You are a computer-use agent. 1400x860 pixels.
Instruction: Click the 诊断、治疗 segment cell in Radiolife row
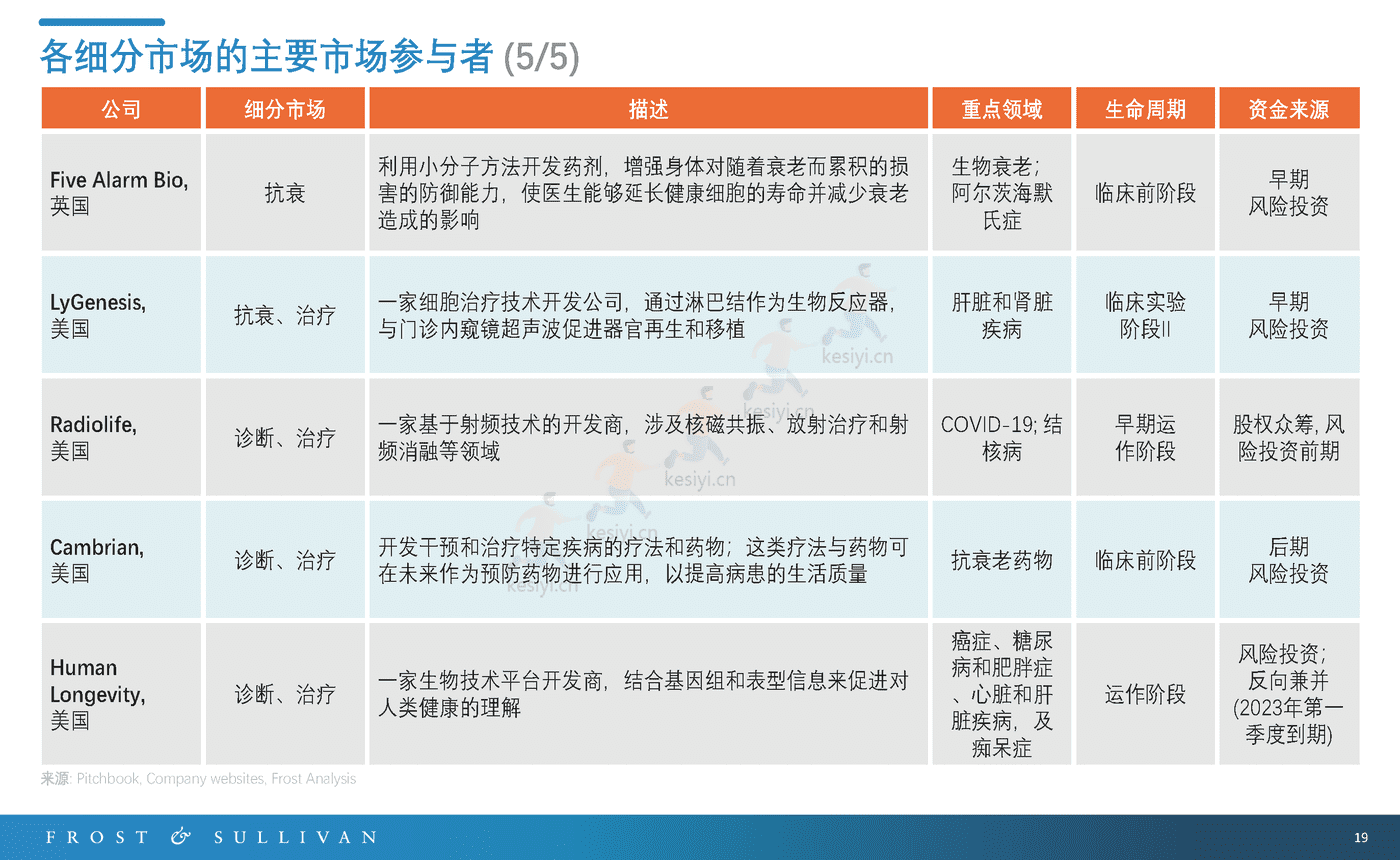tap(285, 437)
